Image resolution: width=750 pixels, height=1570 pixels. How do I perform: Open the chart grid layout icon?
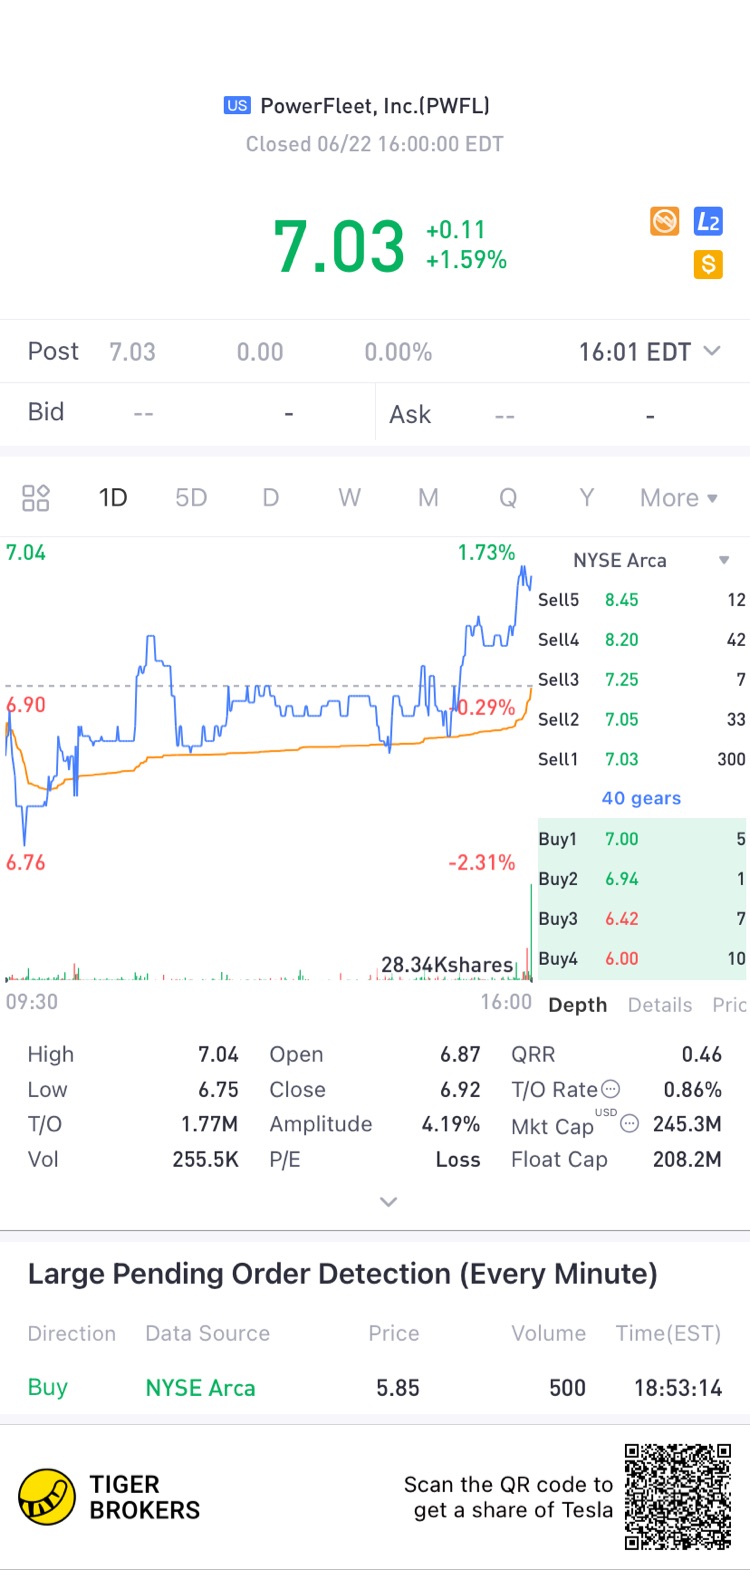[36, 498]
